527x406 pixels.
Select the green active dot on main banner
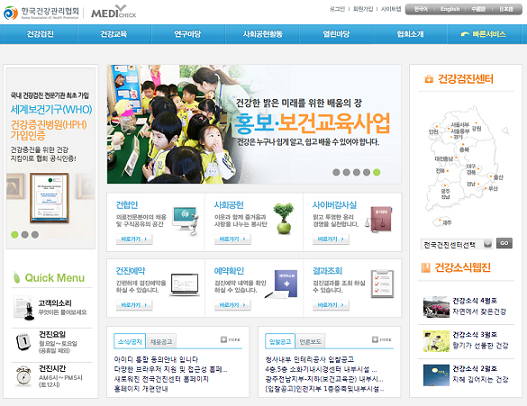pos(377,172)
